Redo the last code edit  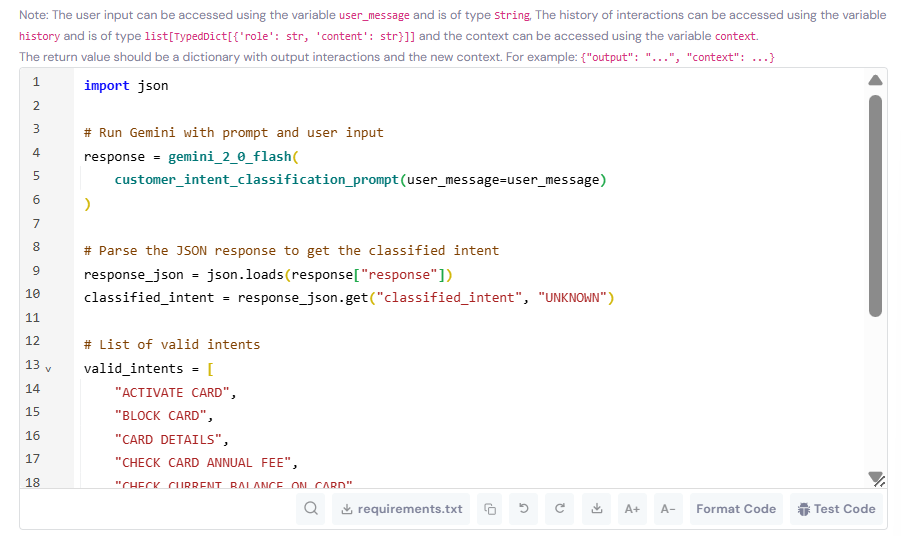pos(560,509)
